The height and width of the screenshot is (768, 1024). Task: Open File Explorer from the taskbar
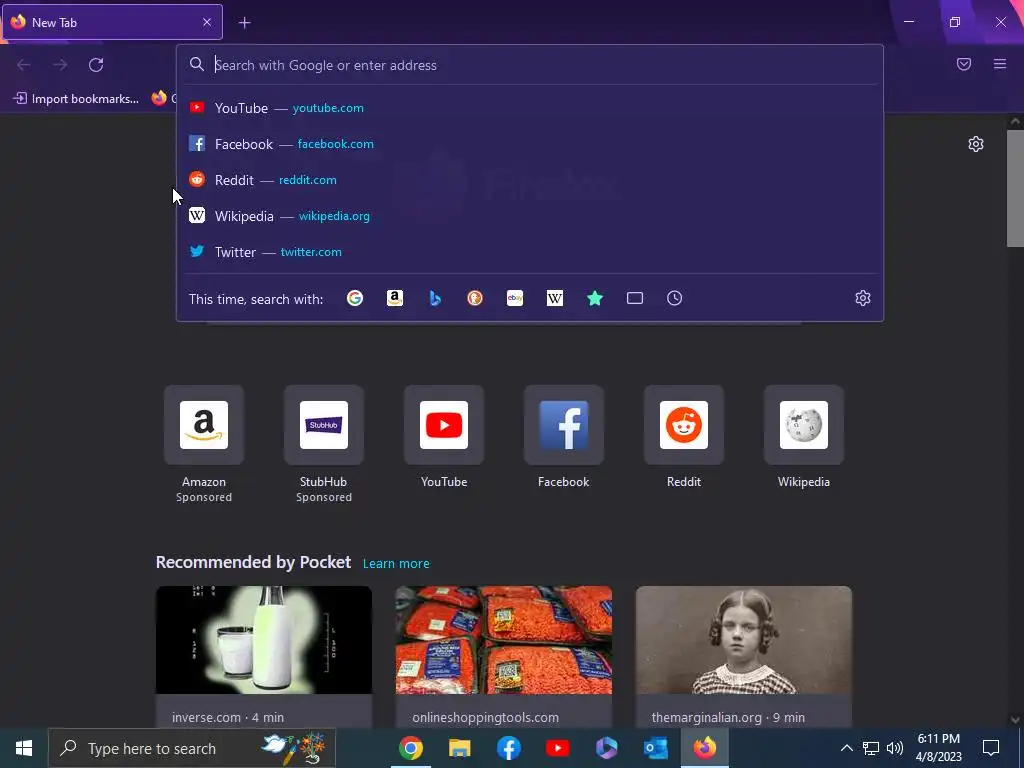click(460, 748)
